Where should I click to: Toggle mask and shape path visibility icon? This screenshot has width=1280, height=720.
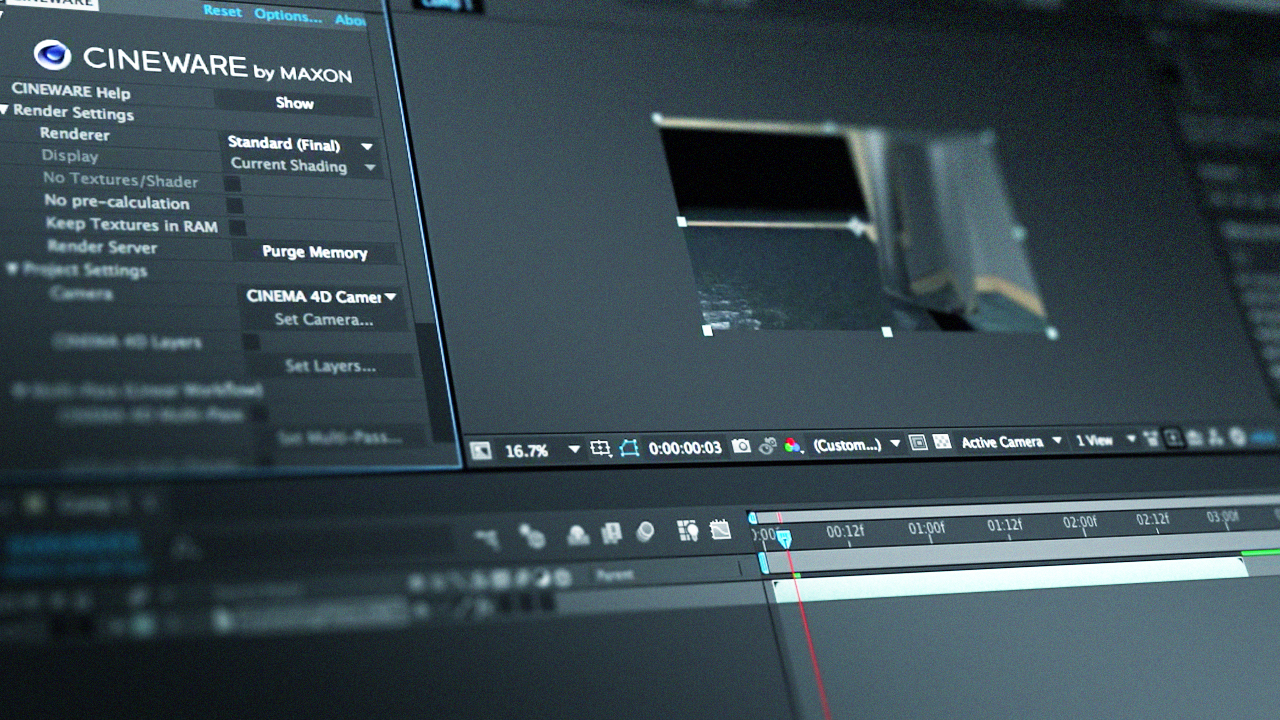point(629,448)
